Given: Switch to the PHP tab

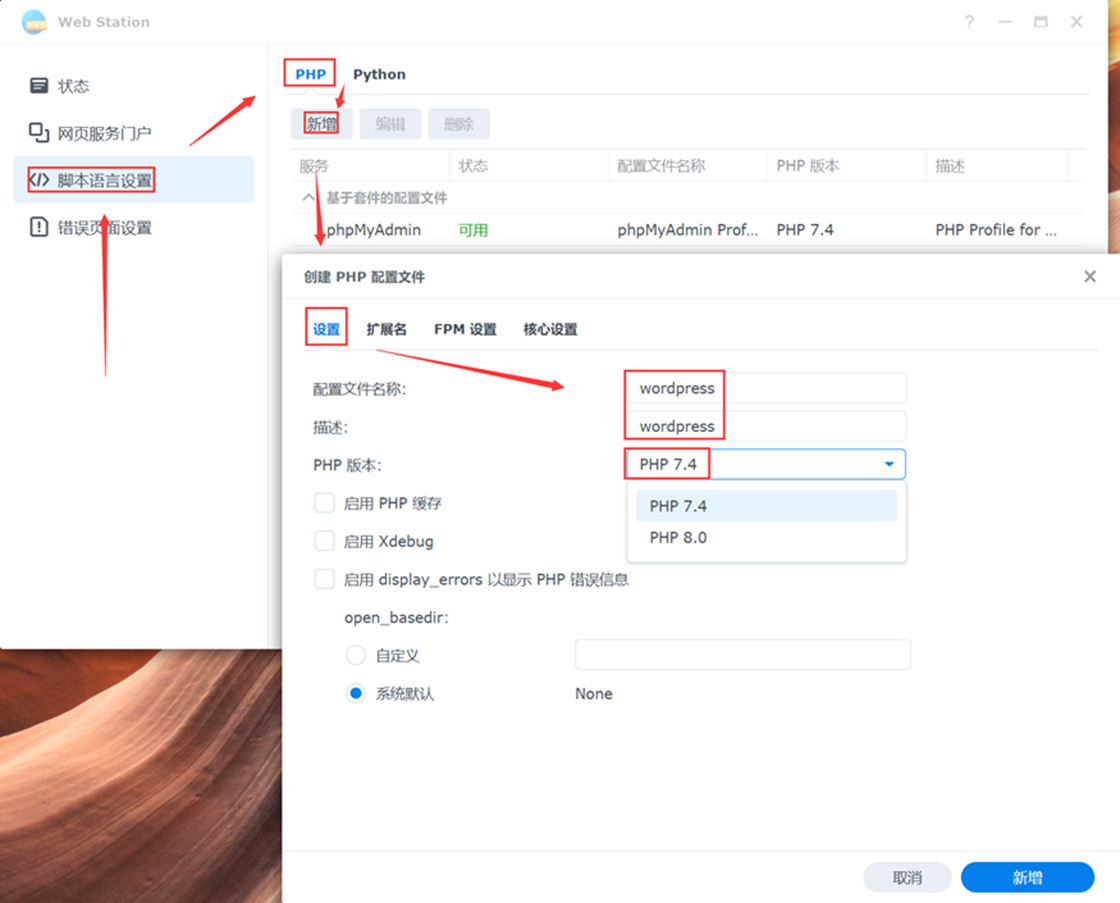Looking at the screenshot, I should click(x=310, y=74).
